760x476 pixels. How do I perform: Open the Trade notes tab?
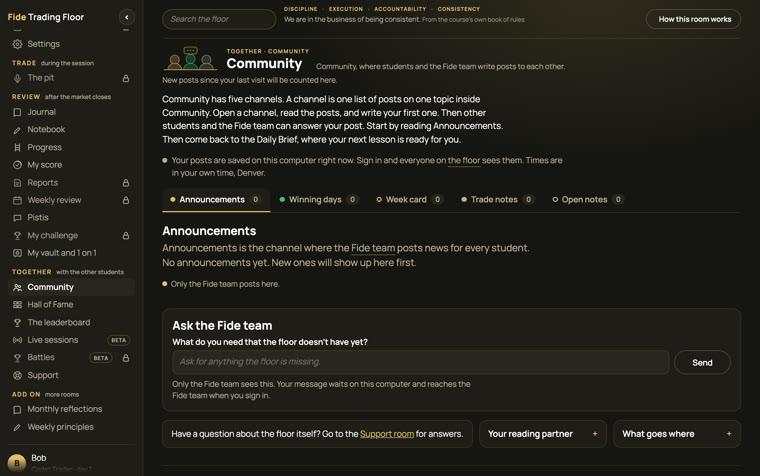point(498,200)
